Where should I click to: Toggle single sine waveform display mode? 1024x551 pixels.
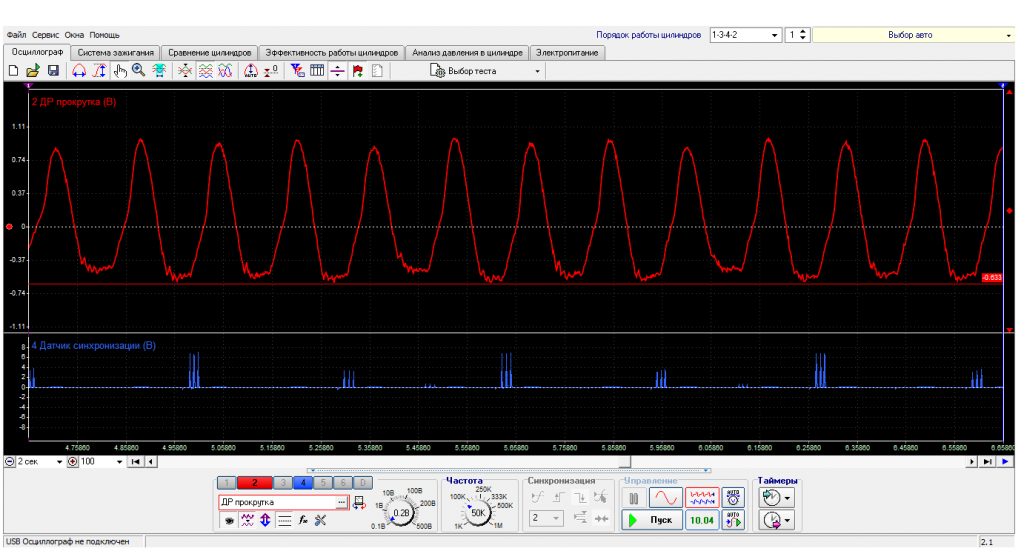(x=665, y=498)
